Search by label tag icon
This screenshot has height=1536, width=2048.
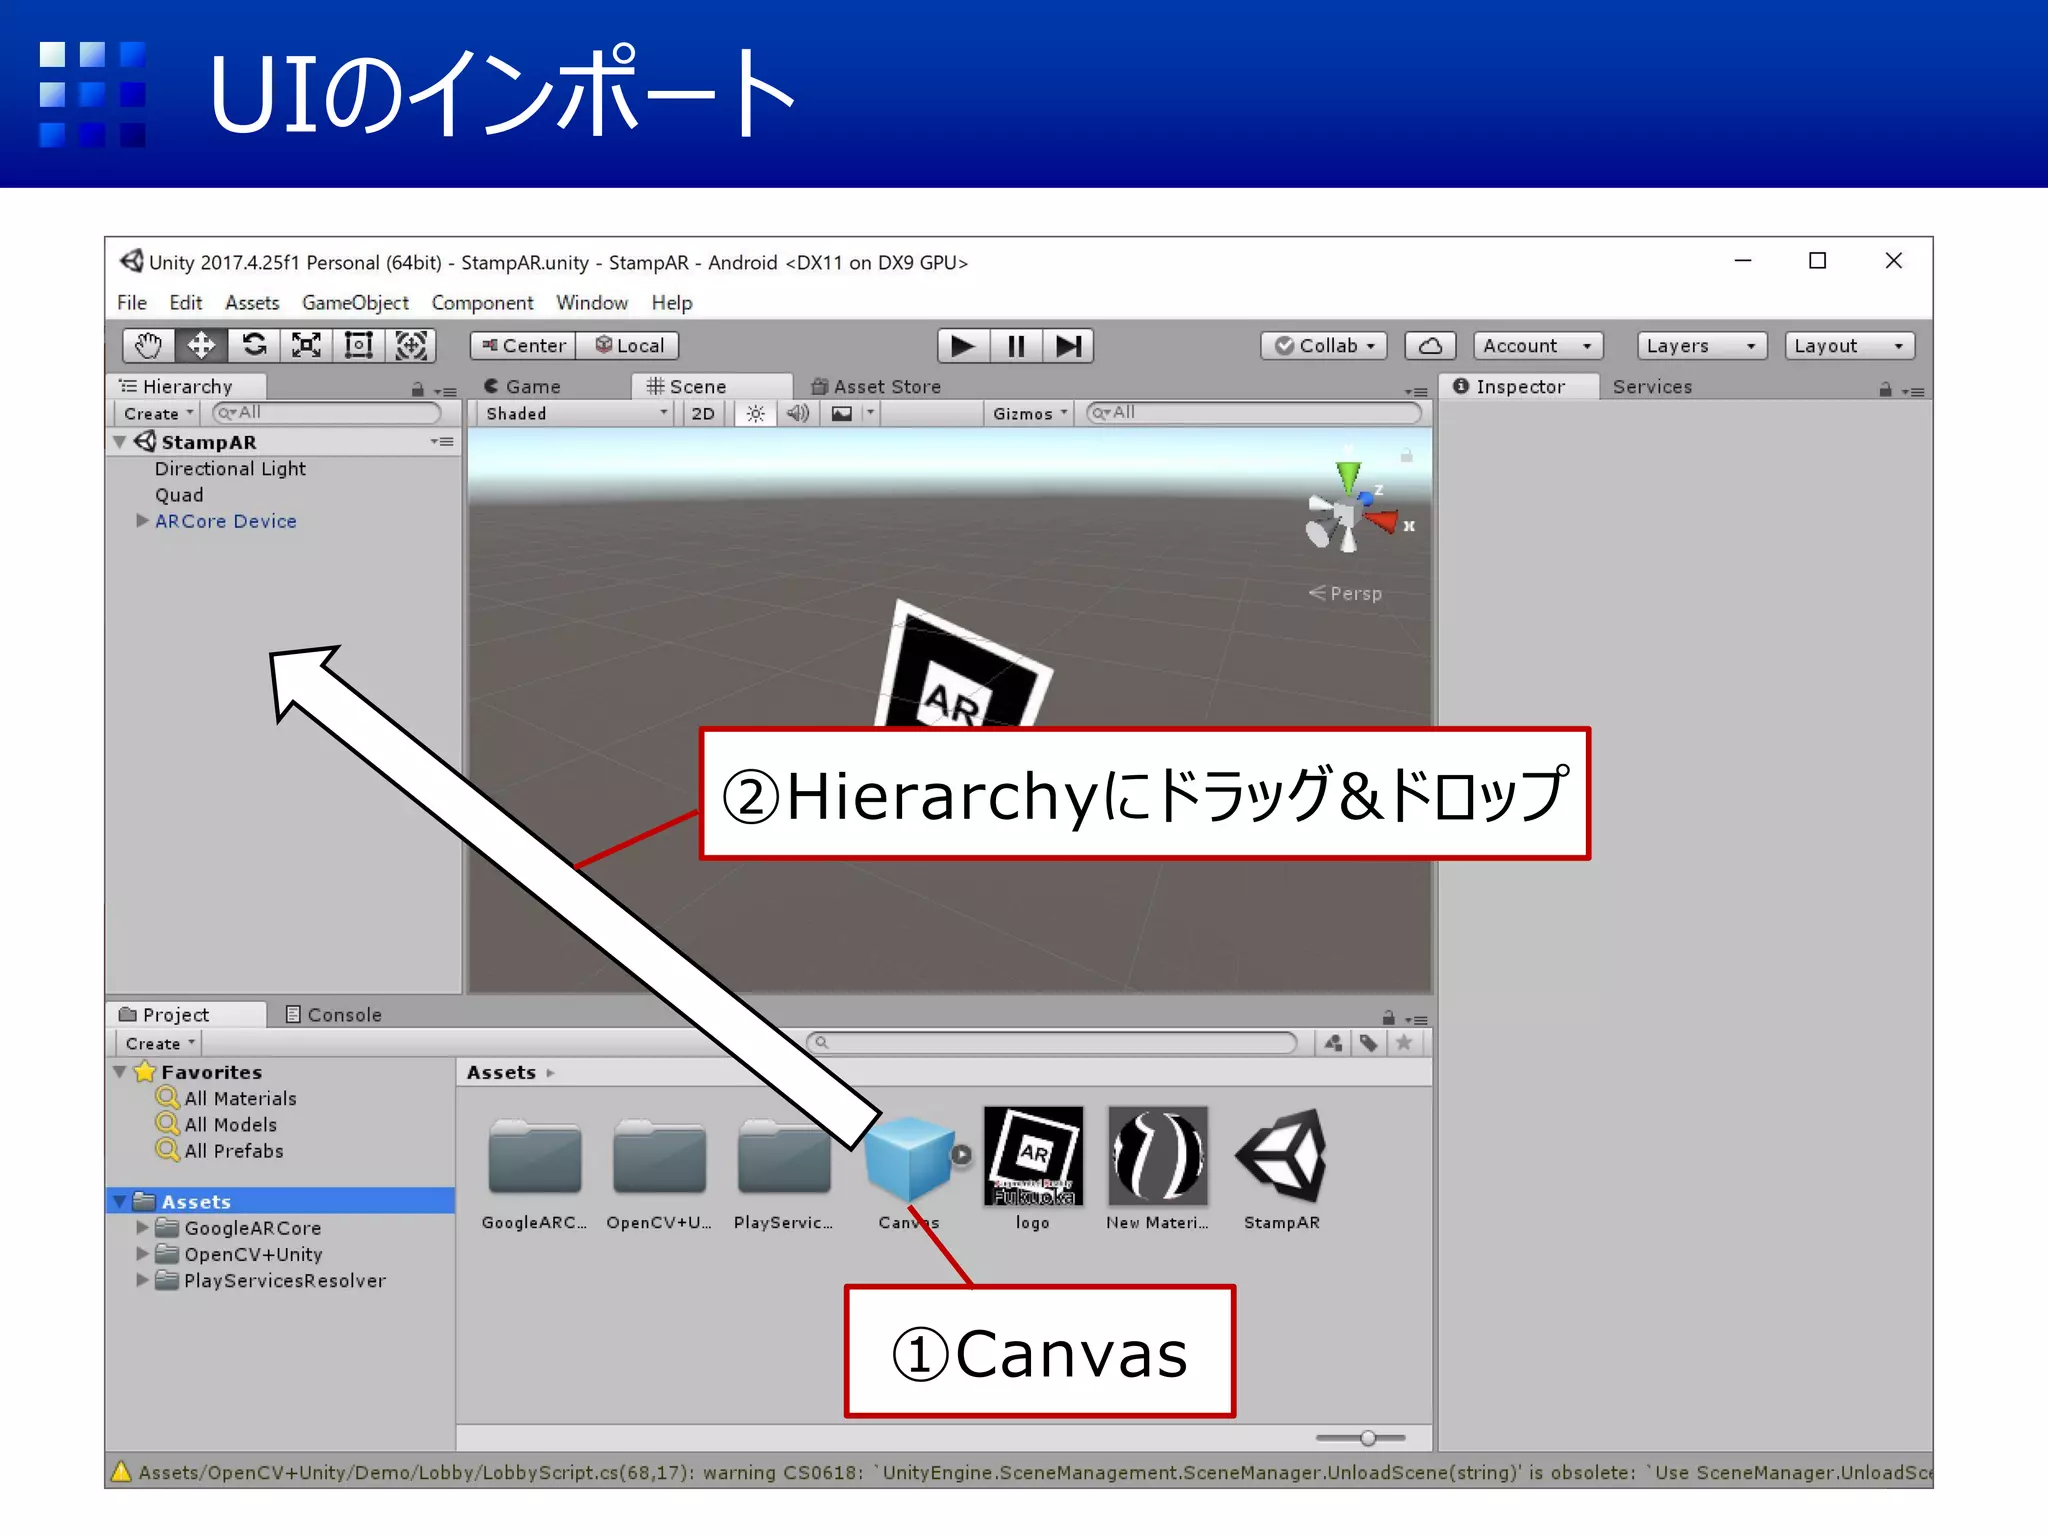pos(1368,1043)
